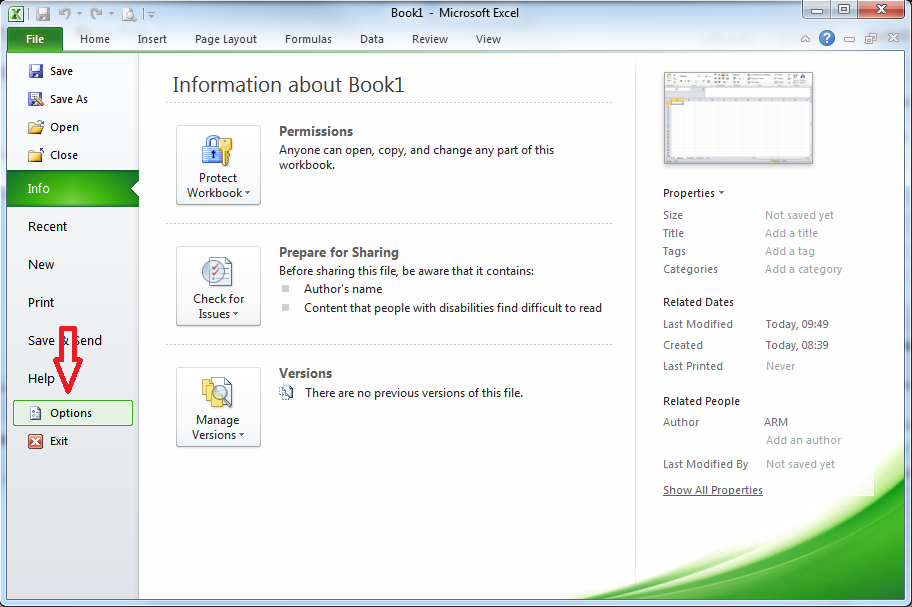Open Customize Quick Access Toolbar dropdown
912x607 pixels.
[151, 15]
